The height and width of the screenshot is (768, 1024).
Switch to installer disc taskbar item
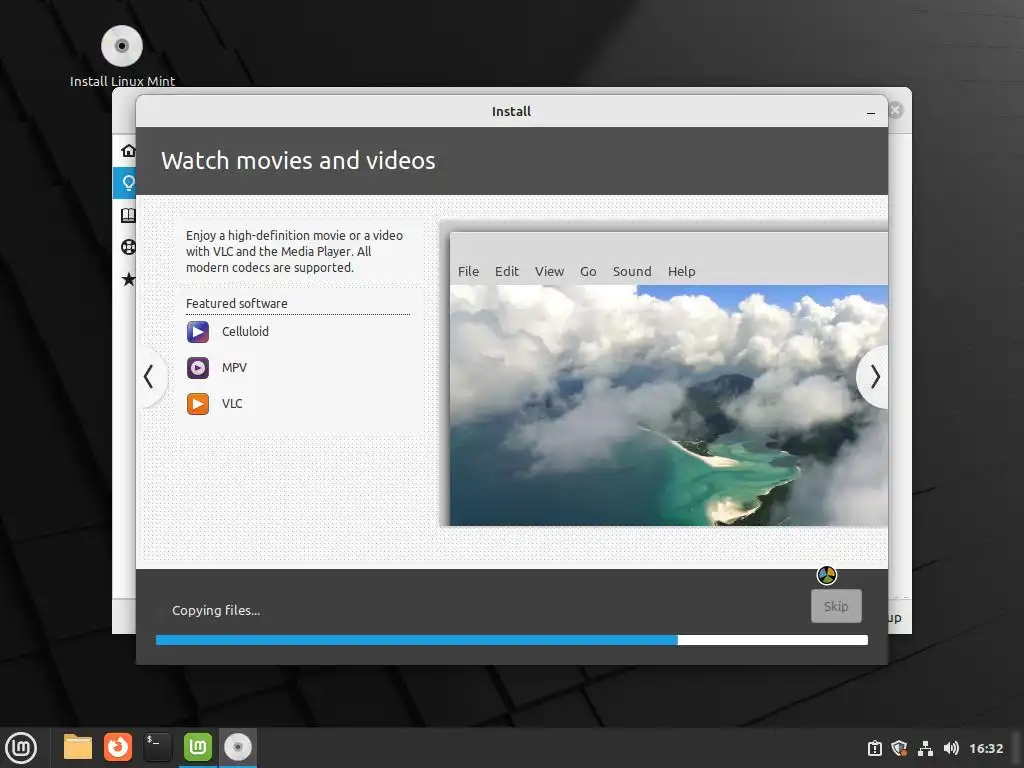tap(238, 747)
